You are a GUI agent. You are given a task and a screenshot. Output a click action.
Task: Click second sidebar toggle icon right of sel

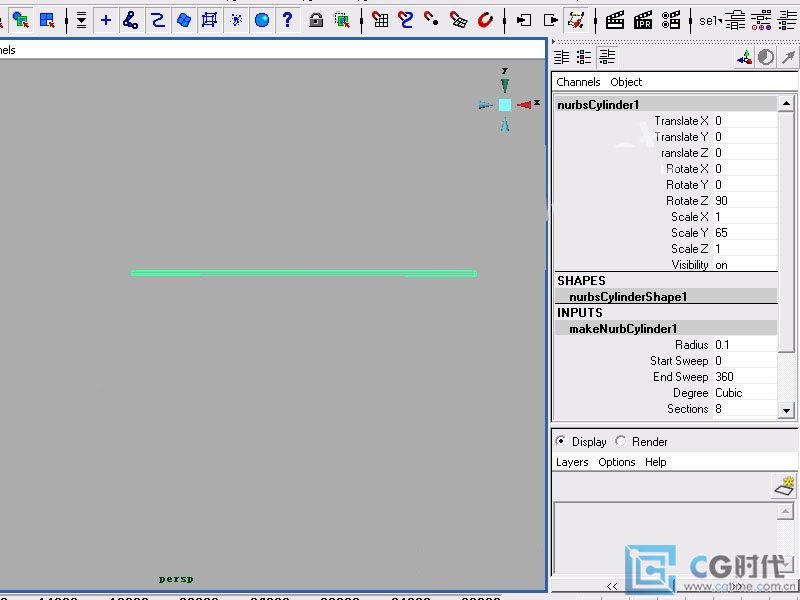[761, 20]
